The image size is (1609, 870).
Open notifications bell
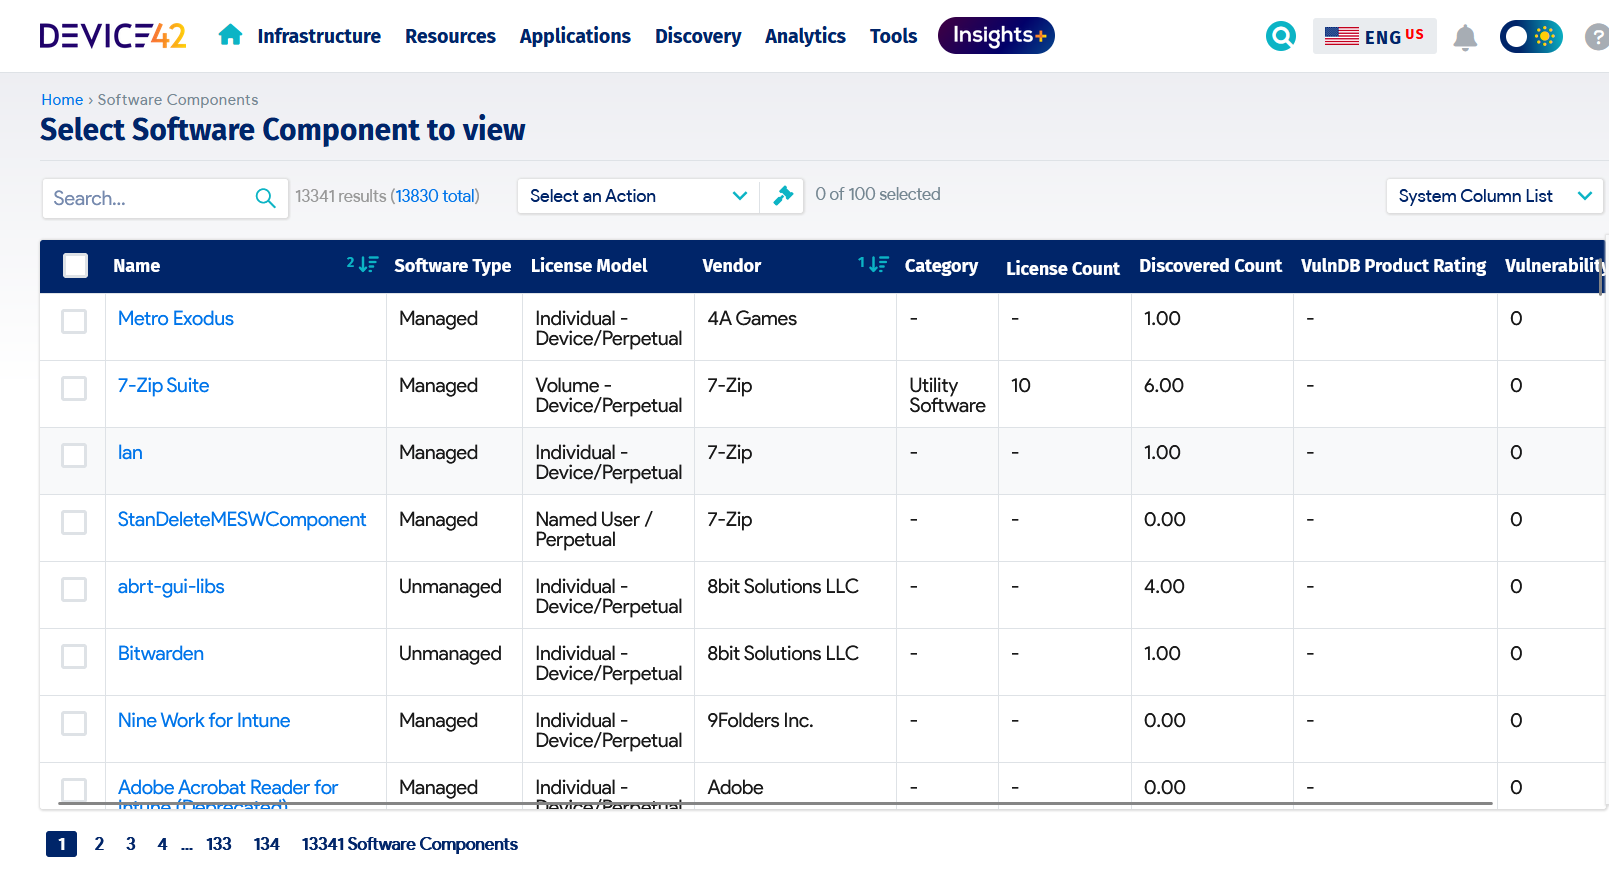(x=1465, y=37)
